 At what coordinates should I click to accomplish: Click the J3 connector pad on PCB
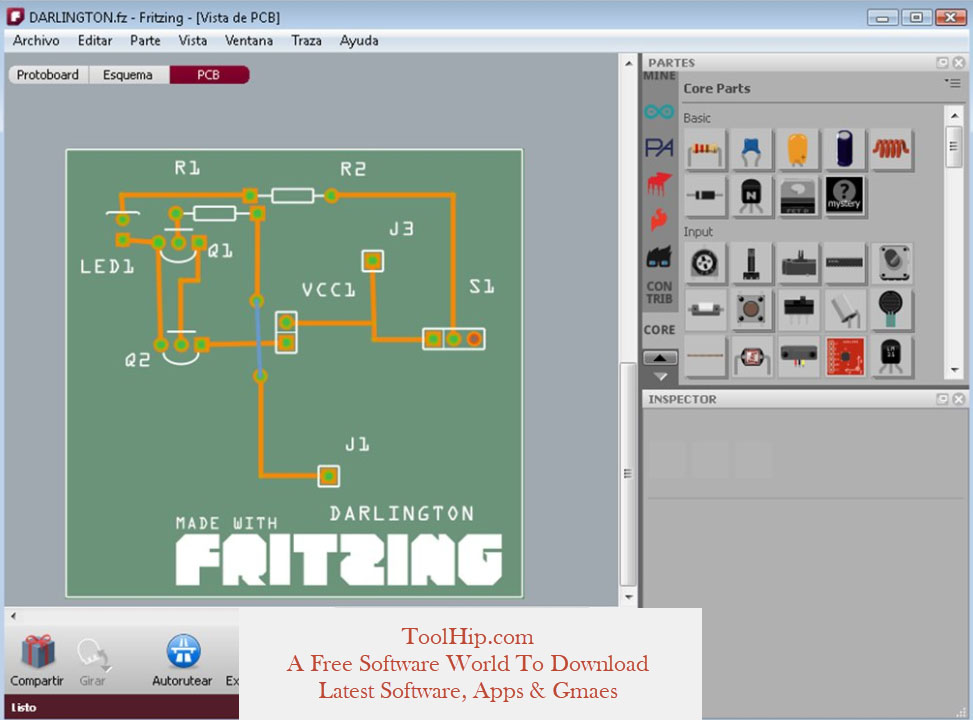coord(372,261)
